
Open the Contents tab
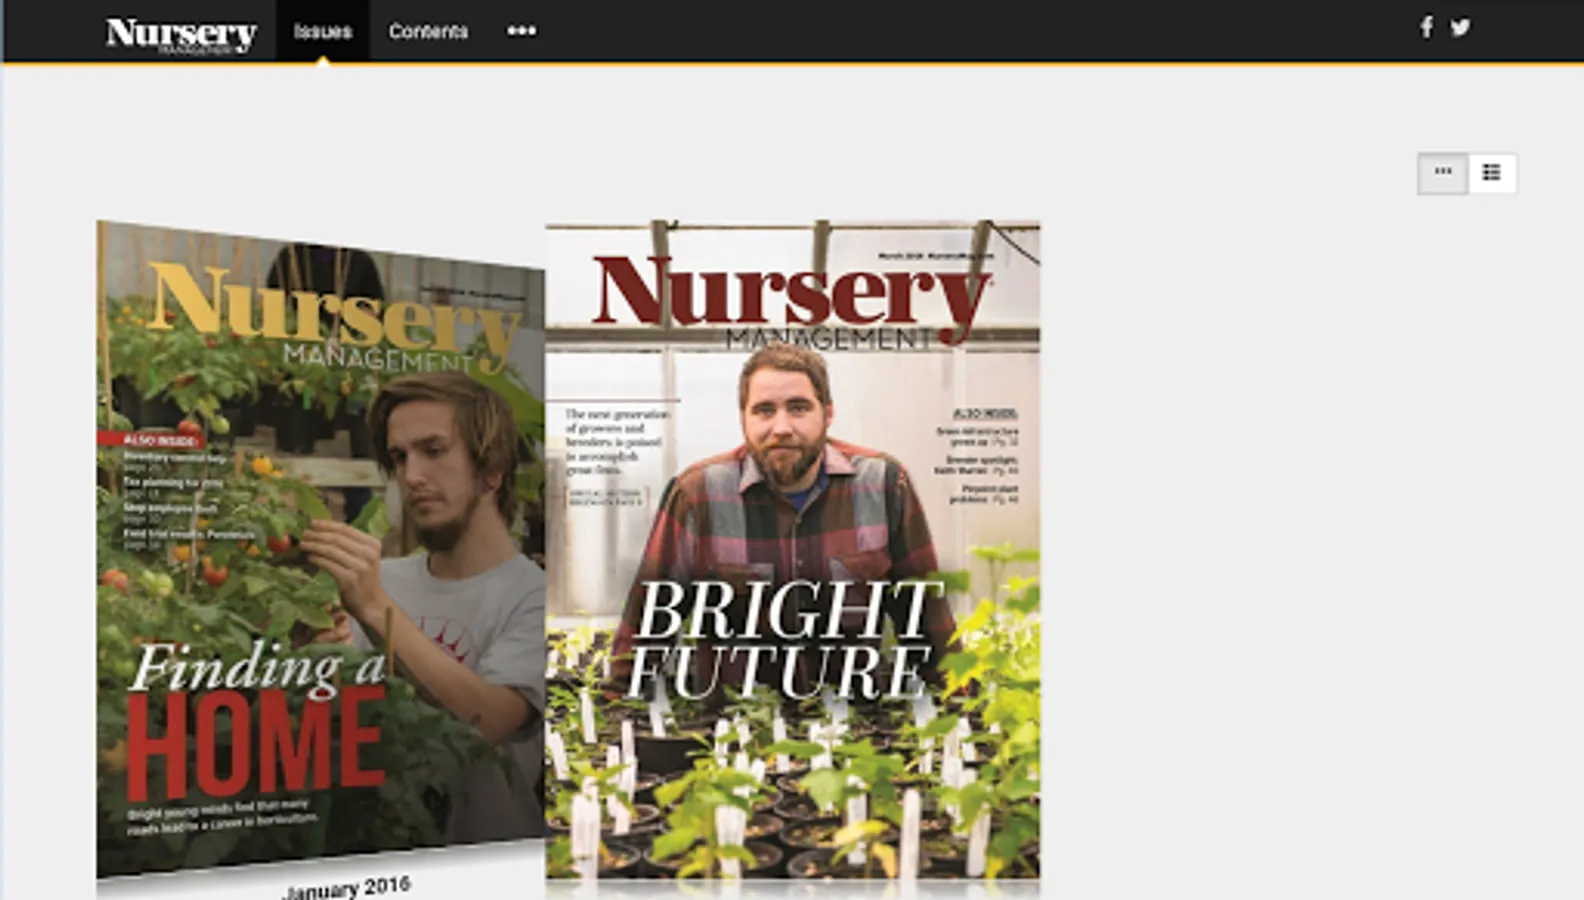pyautogui.click(x=428, y=31)
